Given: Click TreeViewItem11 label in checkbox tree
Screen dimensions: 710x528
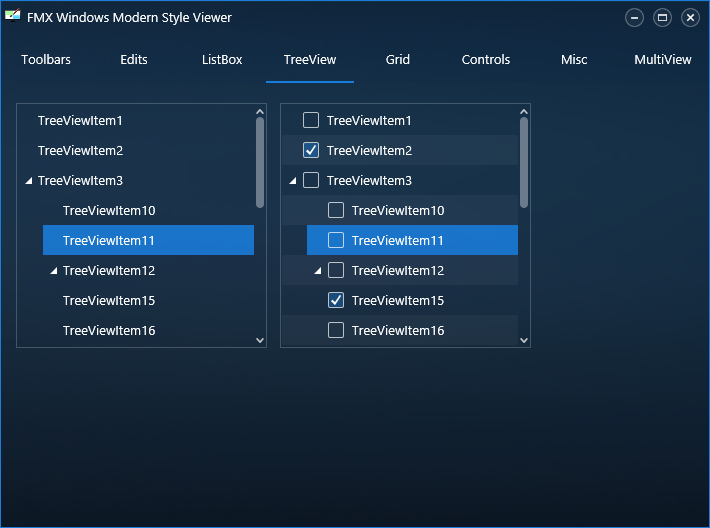Looking at the screenshot, I should click(x=398, y=240).
